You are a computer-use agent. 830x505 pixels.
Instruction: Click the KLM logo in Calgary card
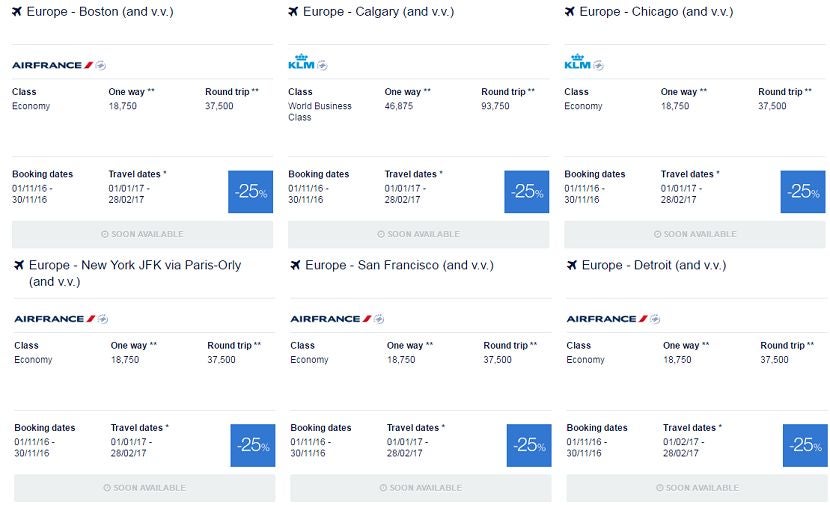pos(301,61)
